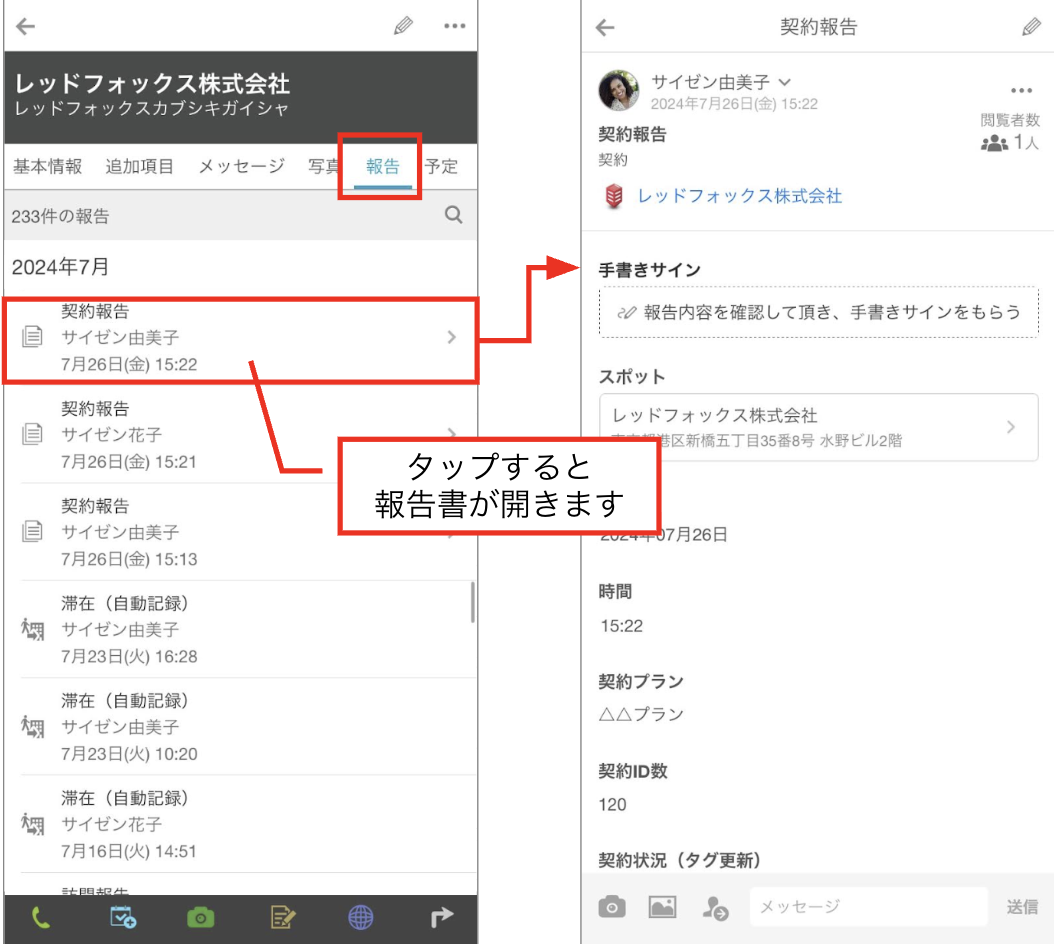This screenshot has width=1054, height=944.
Task: Go back from 契約報告 detail screen
Action: click(606, 28)
